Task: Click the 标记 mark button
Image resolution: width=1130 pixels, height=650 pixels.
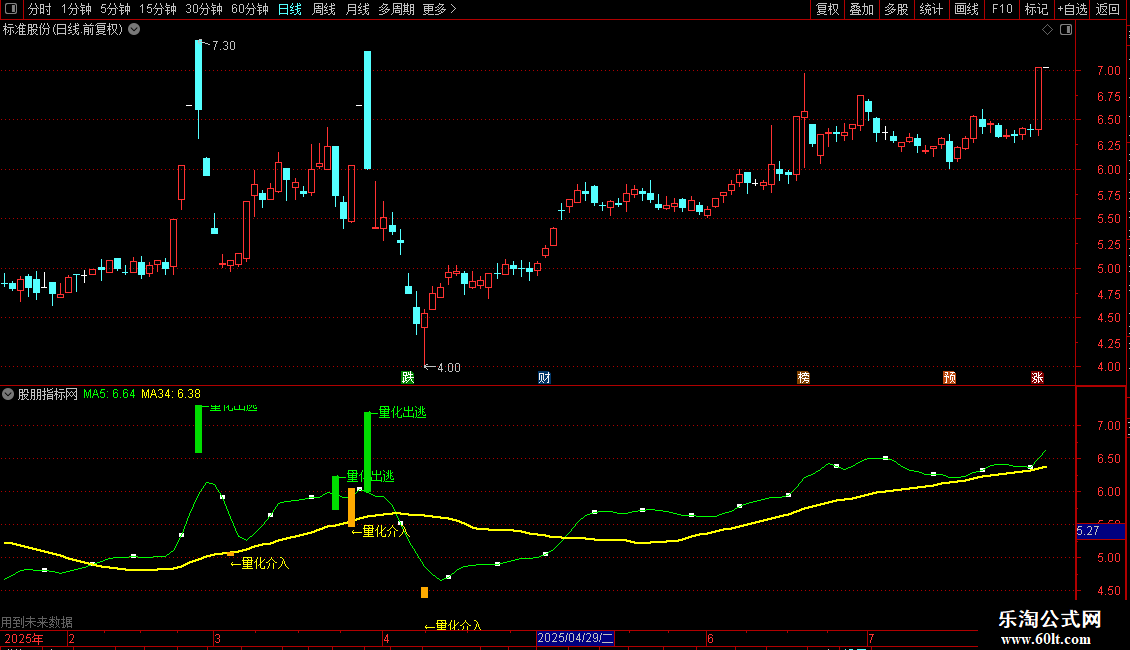Action: point(1036,9)
